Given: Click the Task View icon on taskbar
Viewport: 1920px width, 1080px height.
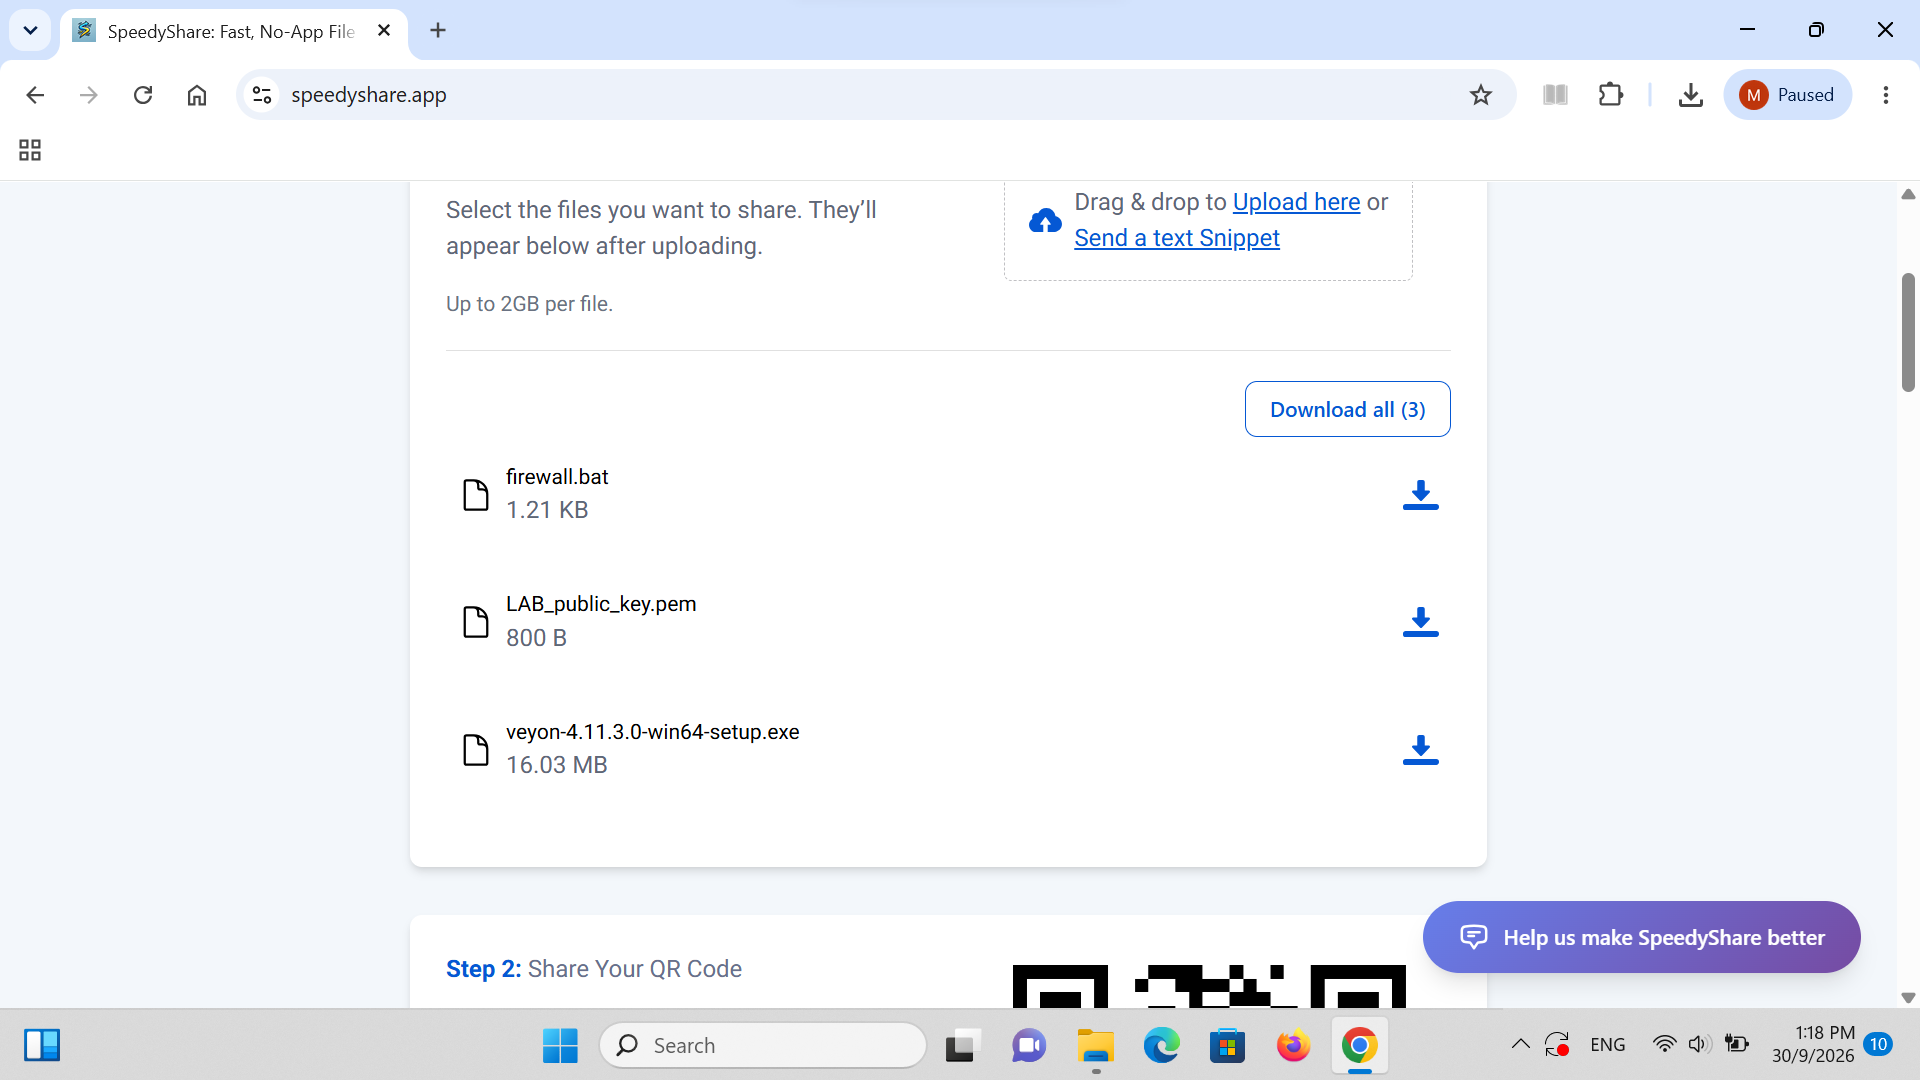Looking at the screenshot, I should [962, 1046].
